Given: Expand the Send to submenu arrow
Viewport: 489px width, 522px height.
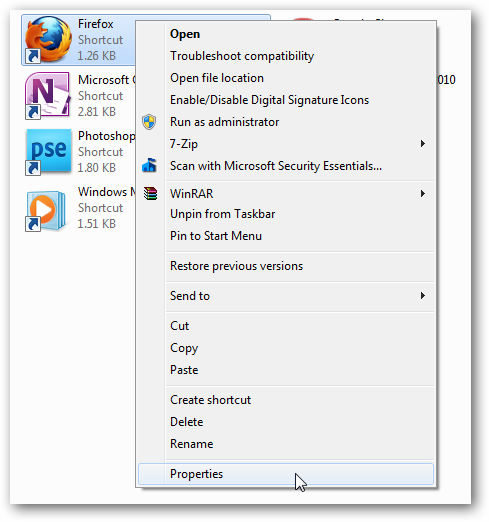Looking at the screenshot, I should point(423,296).
